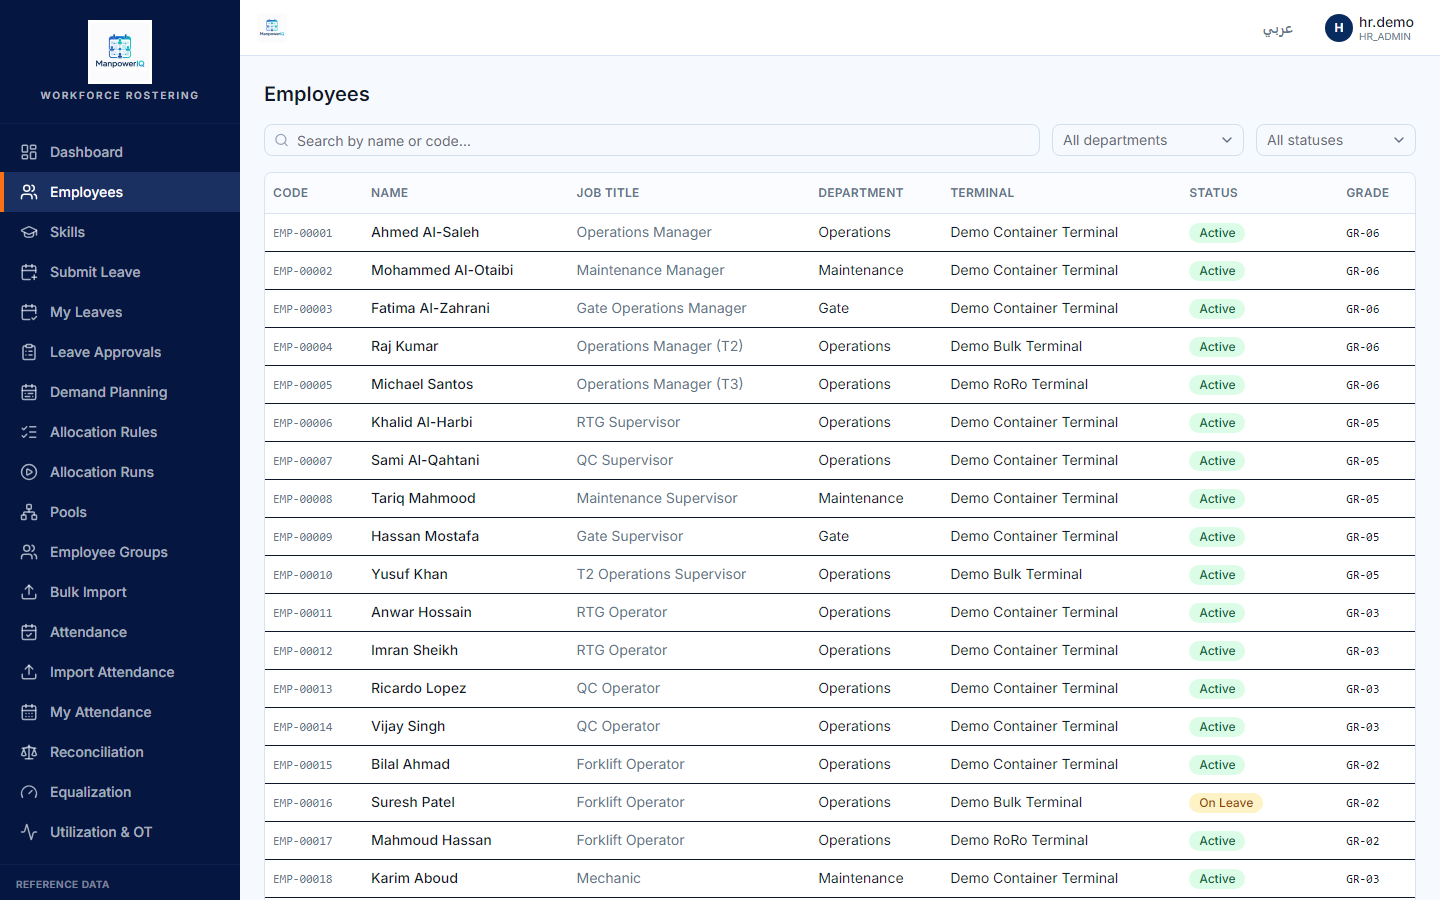Click Gate Supervisor job title
The image size is (1440, 900).
(x=629, y=536)
